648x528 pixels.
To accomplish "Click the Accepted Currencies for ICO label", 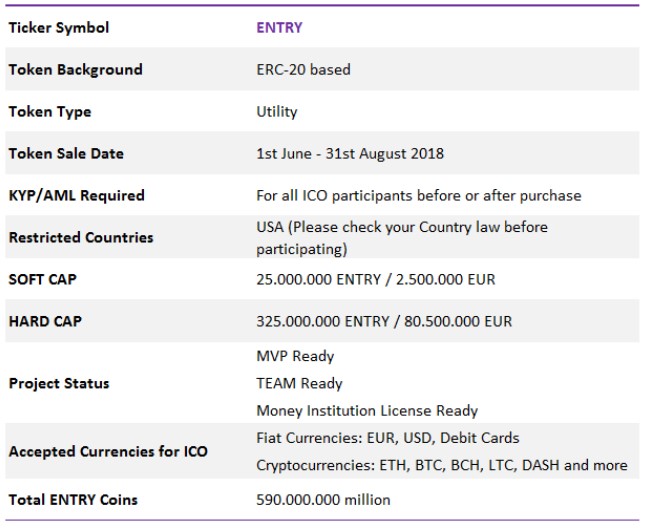I will coord(108,452).
